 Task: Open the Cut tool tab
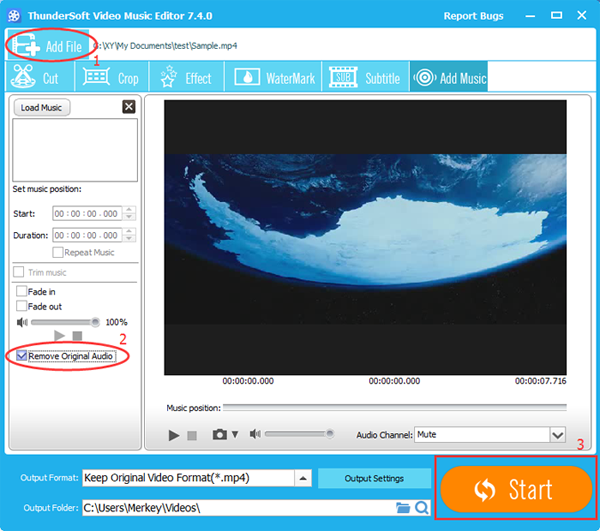(38, 78)
